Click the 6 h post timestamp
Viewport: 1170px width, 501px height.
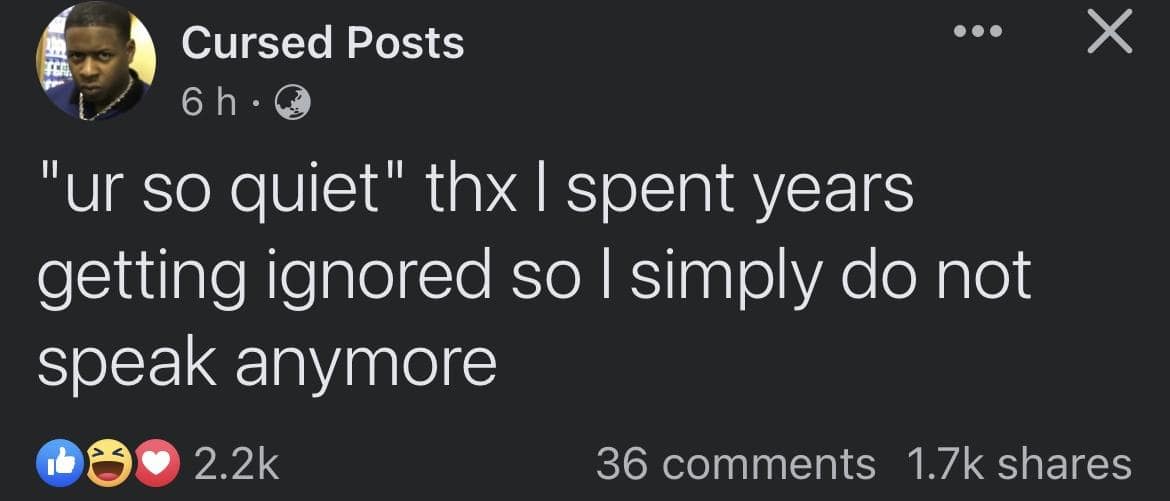208,100
